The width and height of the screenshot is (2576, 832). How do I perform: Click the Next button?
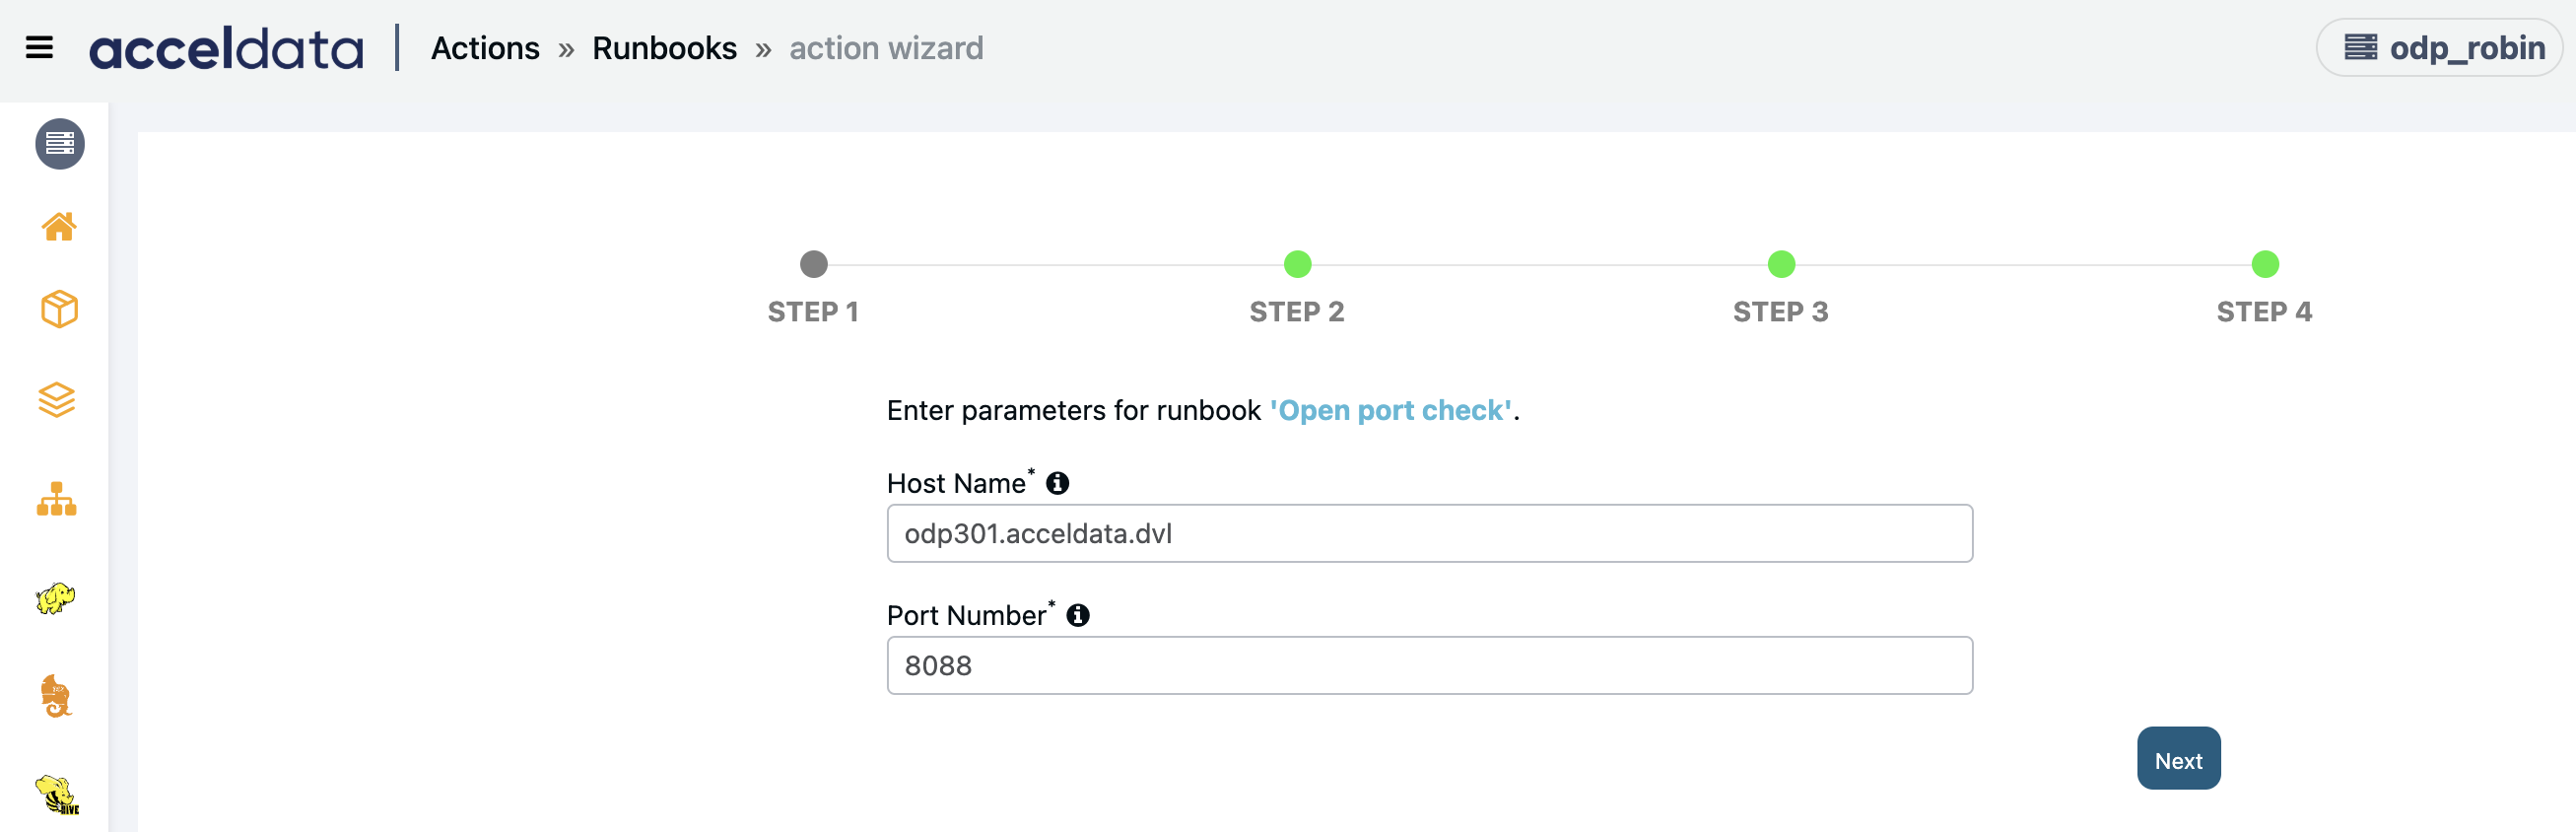click(2178, 758)
